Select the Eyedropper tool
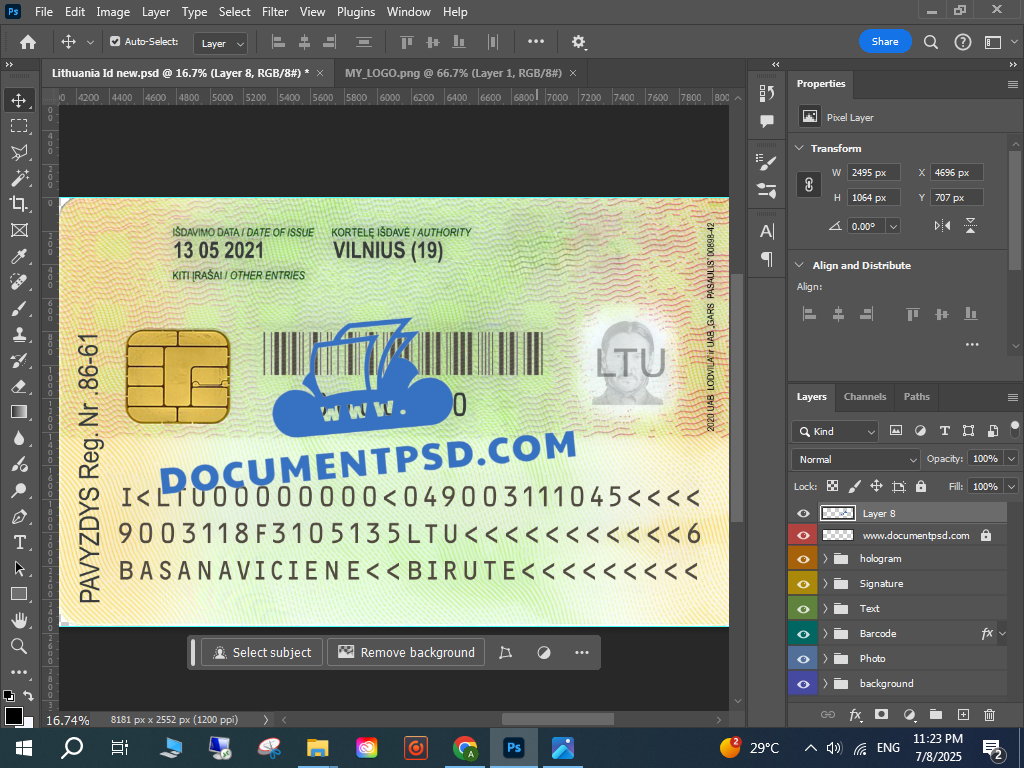Screen dimensions: 1024x768 click(x=19, y=256)
